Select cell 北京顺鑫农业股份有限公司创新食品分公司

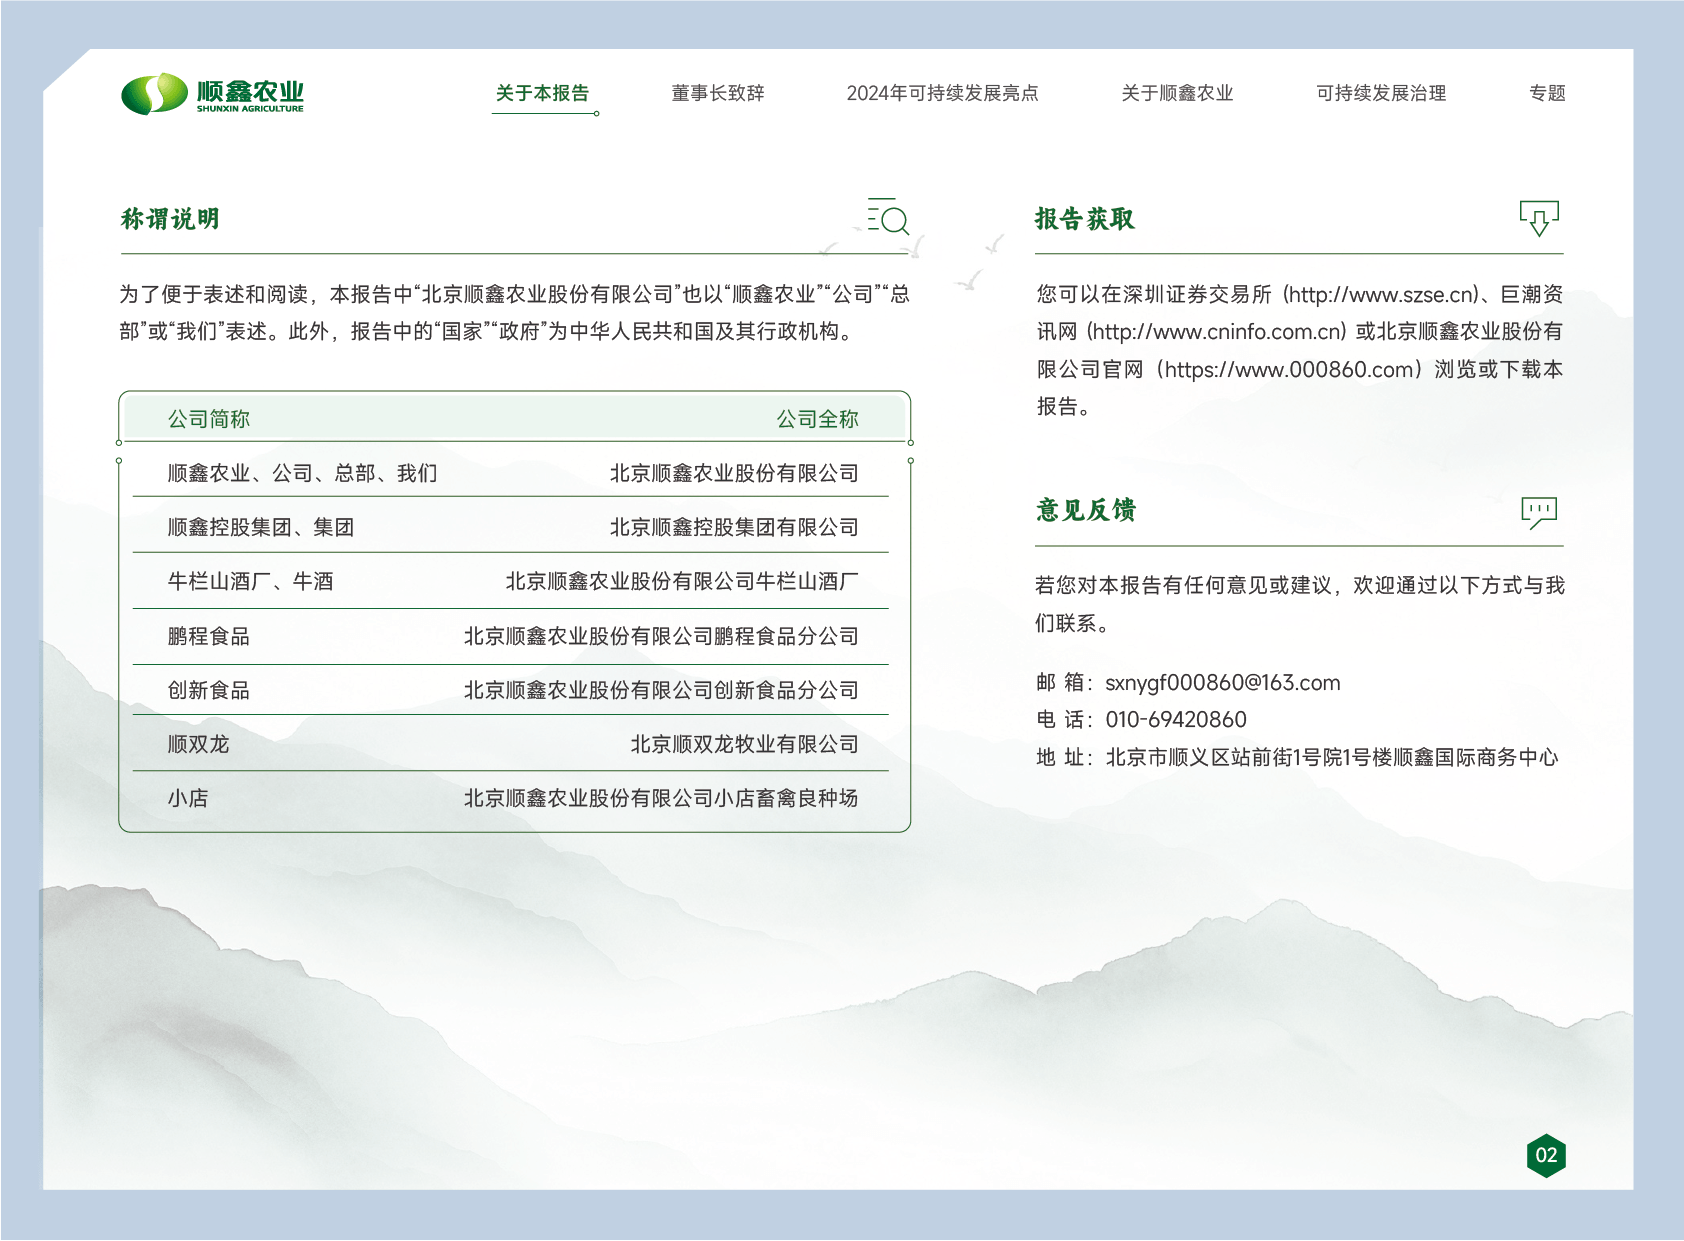(661, 690)
